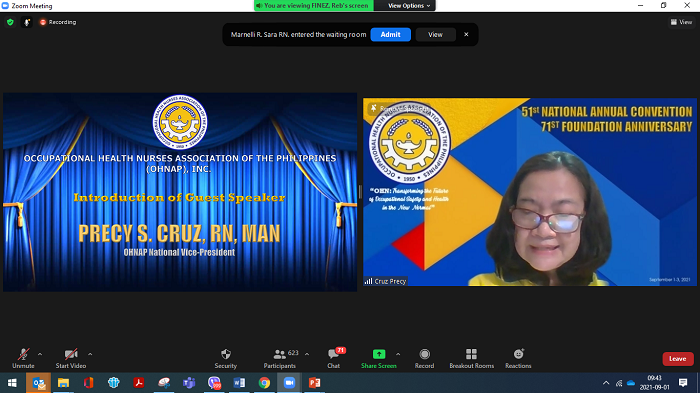Open Microsoft Office taskbar icon
The height and width of the screenshot is (393, 700).
pyautogui.click(x=88, y=383)
